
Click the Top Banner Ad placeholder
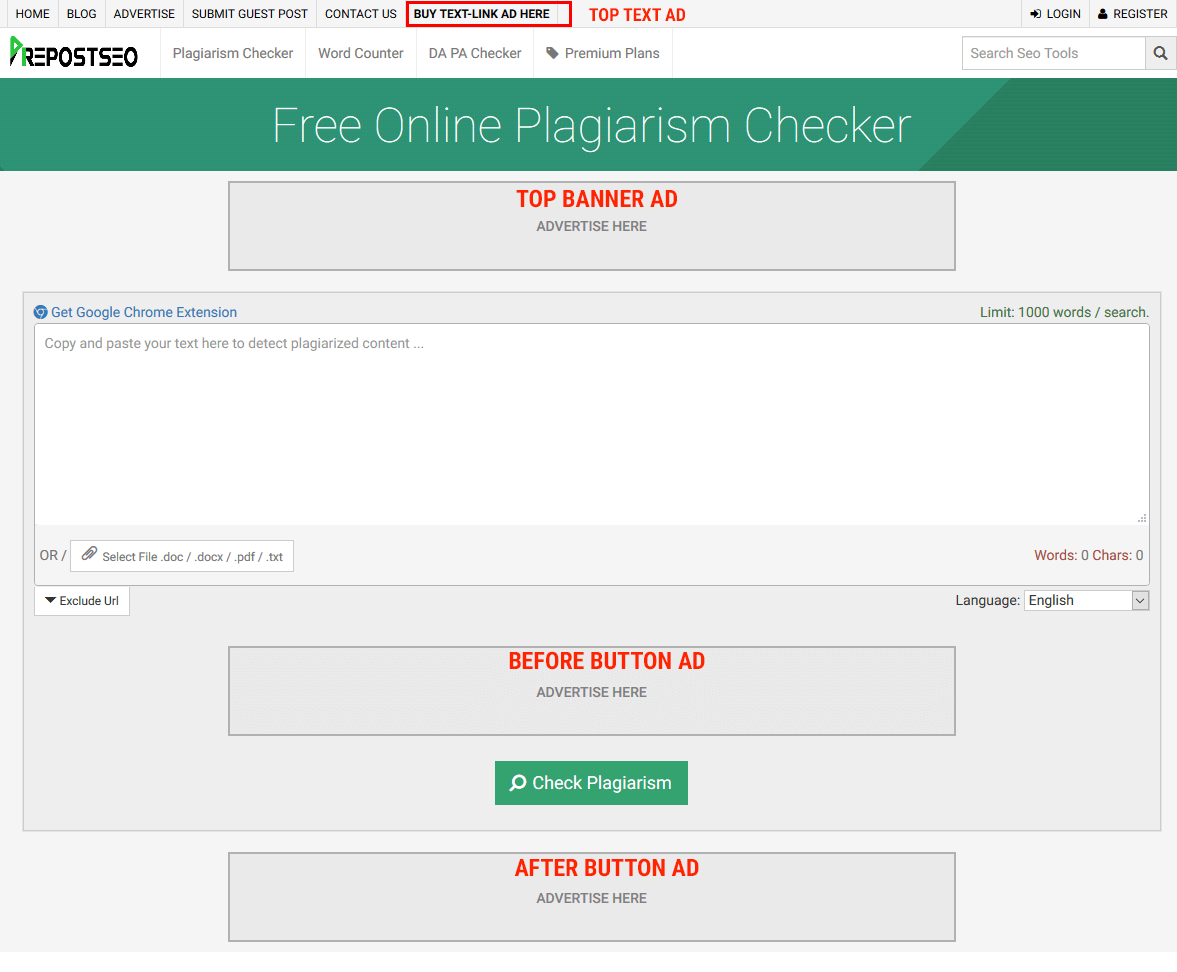[591, 226]
